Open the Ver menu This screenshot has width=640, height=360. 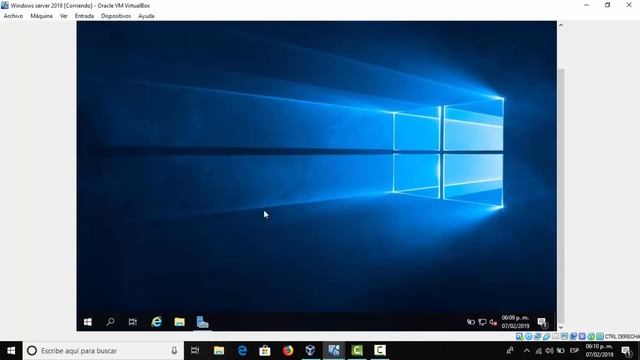[x=64, y=16]
